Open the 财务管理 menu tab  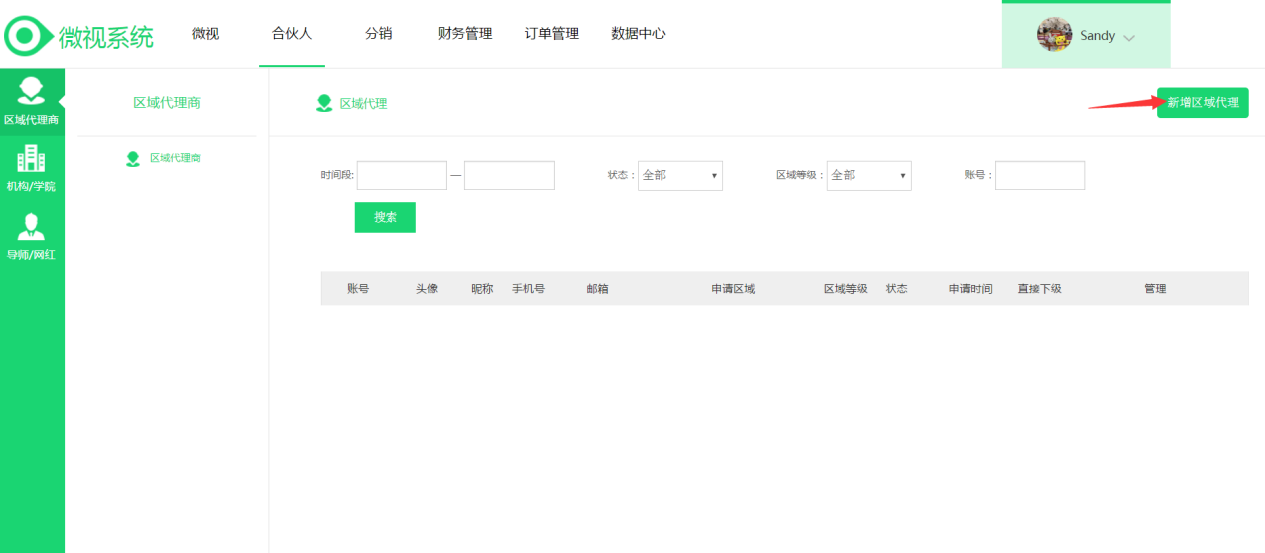tap(465, 34)
